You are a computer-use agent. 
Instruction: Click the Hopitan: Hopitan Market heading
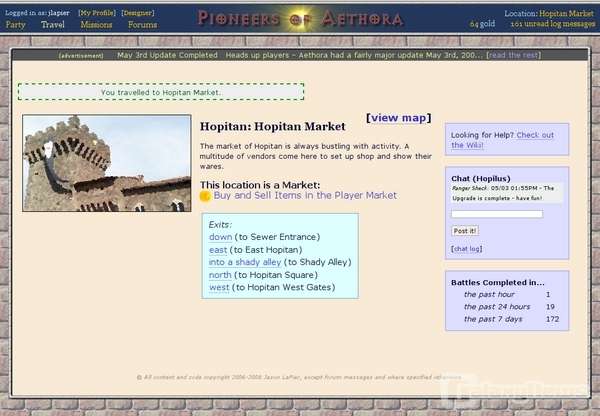272,127
